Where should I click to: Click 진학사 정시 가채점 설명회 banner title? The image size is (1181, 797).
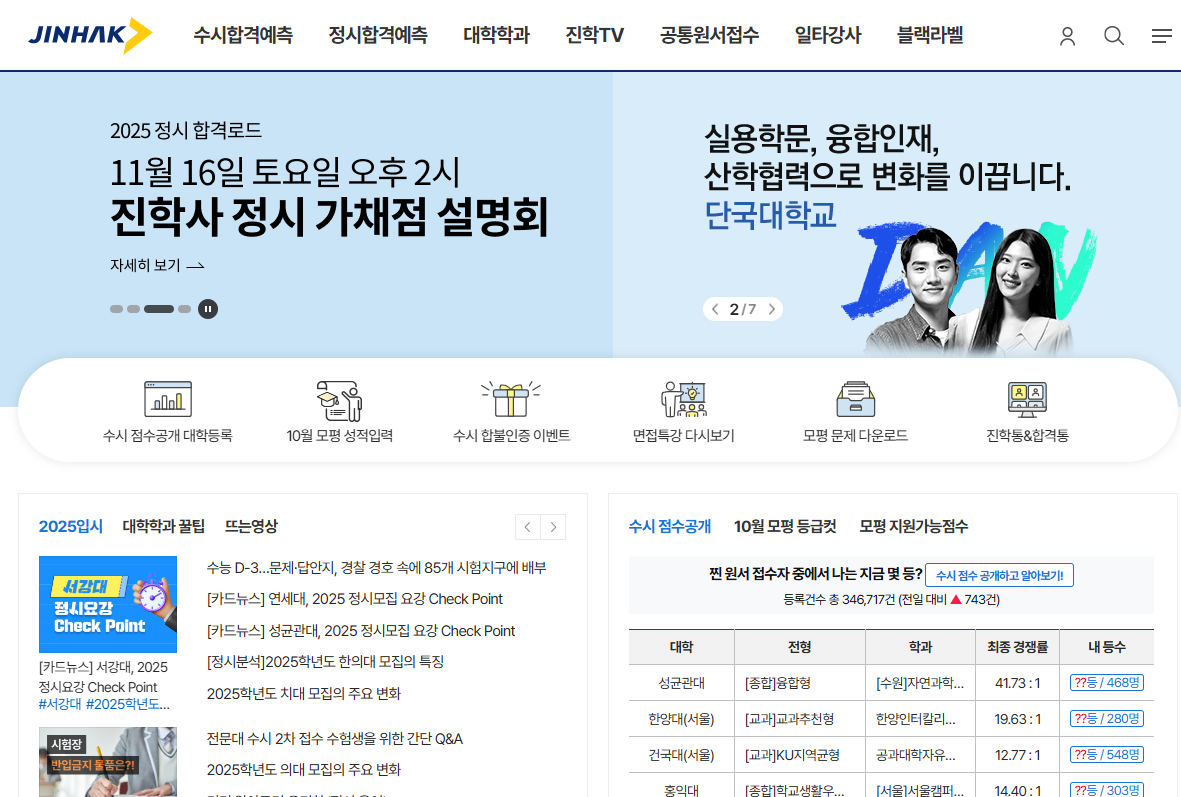(x=329, y=217)
